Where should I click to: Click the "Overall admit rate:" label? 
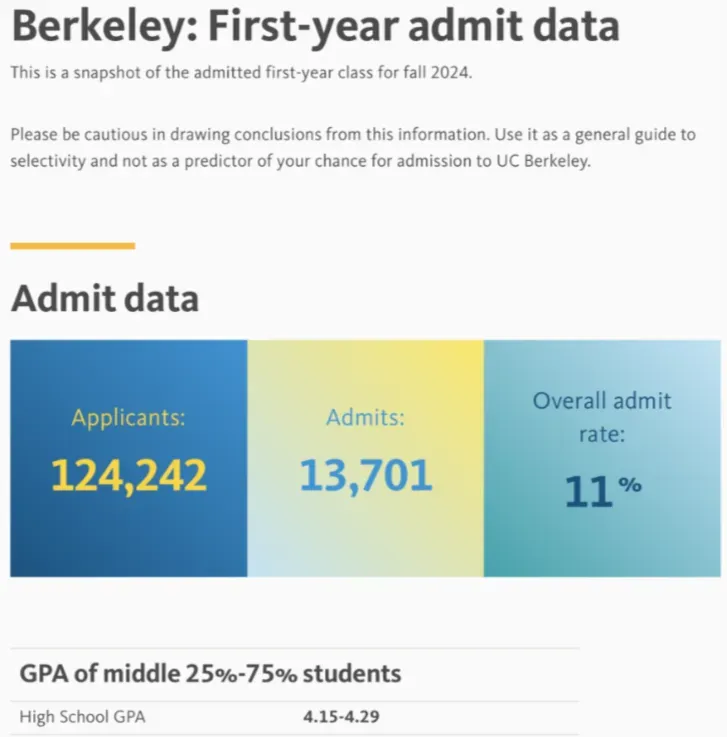point(602,416)
